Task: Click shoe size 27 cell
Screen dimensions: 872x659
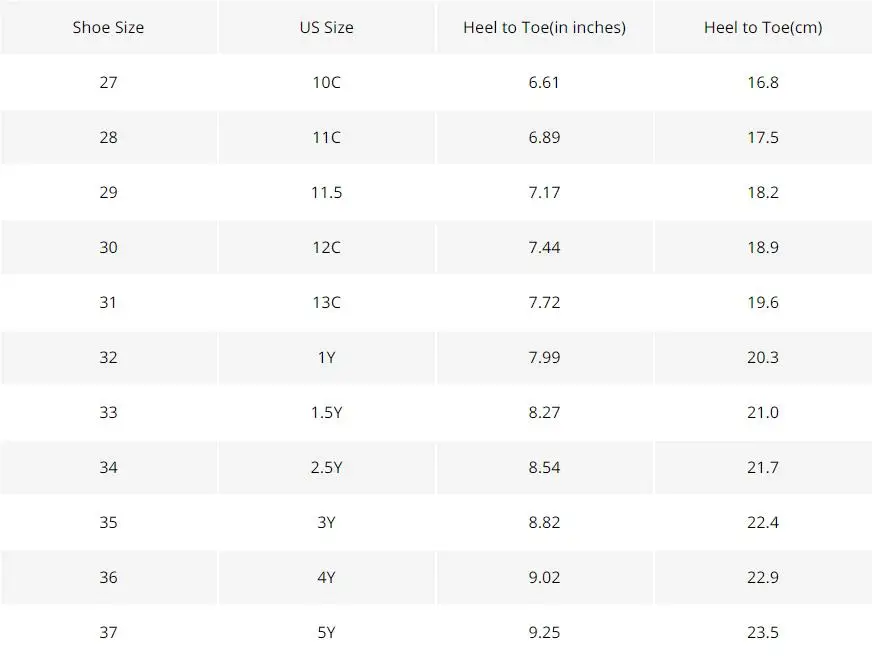Action: pyautogui.click(x=108, y=82)
